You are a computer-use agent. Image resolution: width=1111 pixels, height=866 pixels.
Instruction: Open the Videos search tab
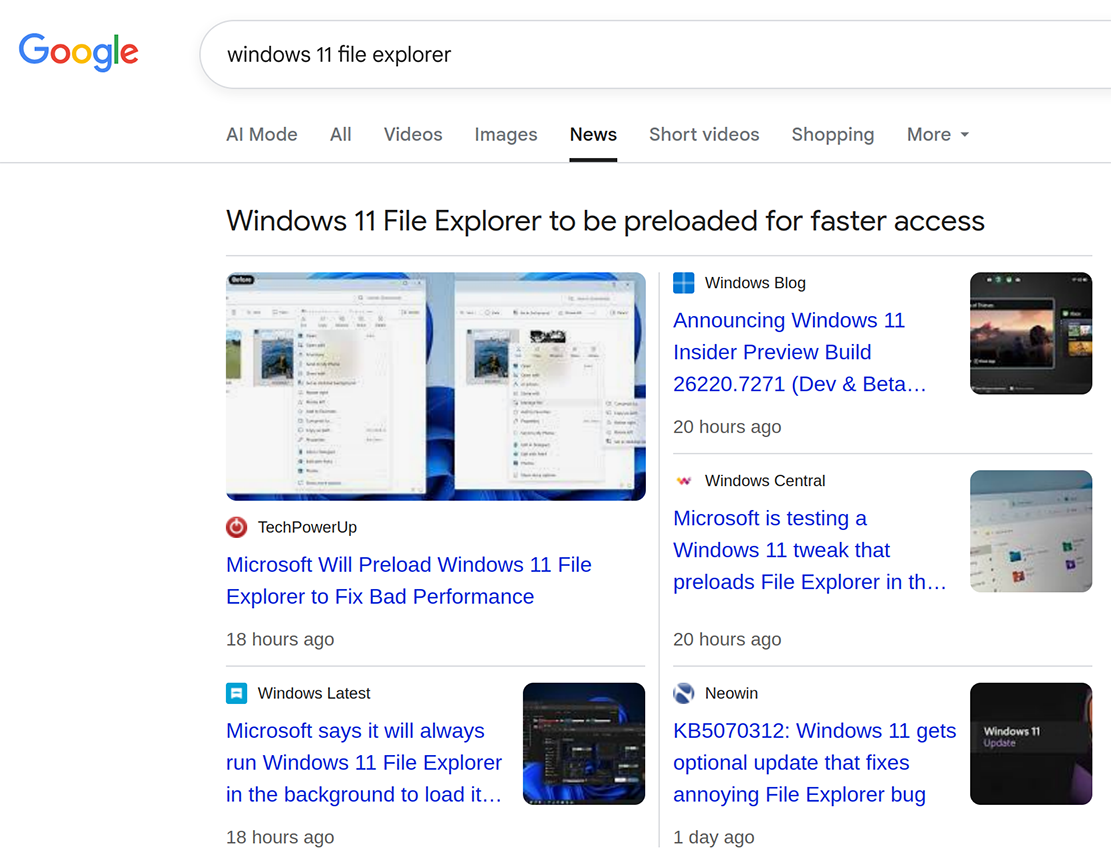pos(413,134)
